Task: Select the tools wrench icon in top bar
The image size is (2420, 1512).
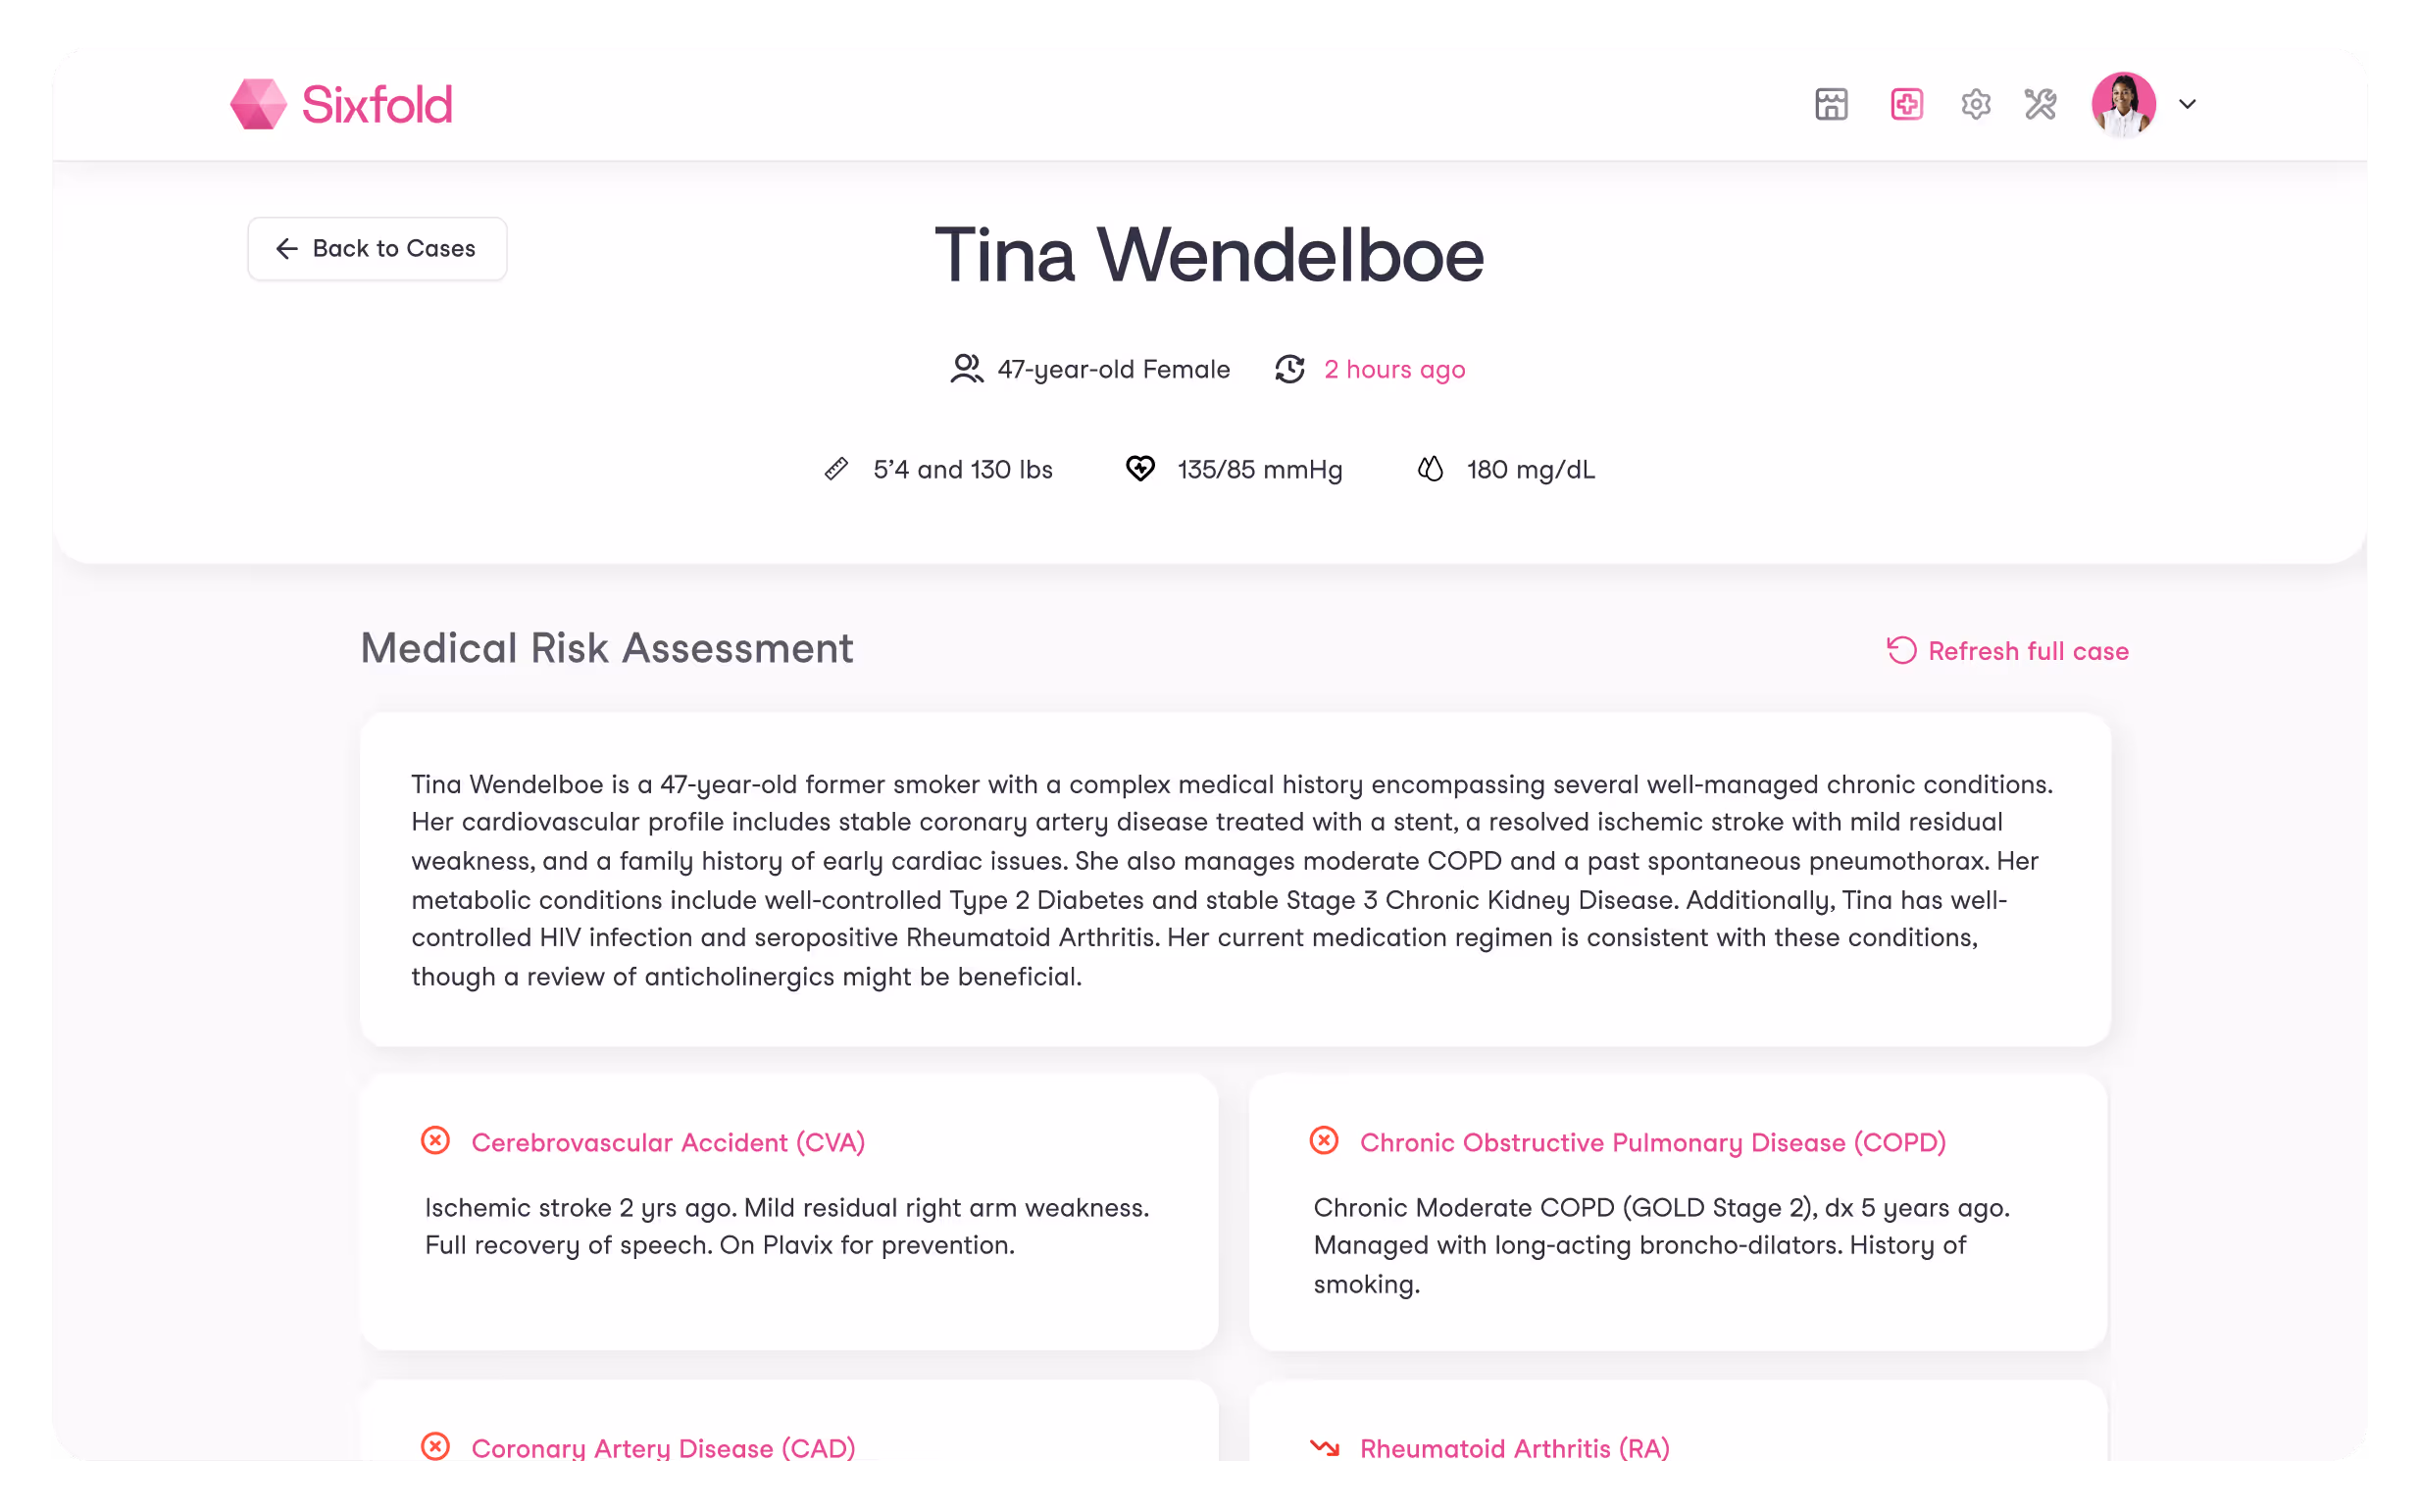Action: click(x=2040, y=104)
